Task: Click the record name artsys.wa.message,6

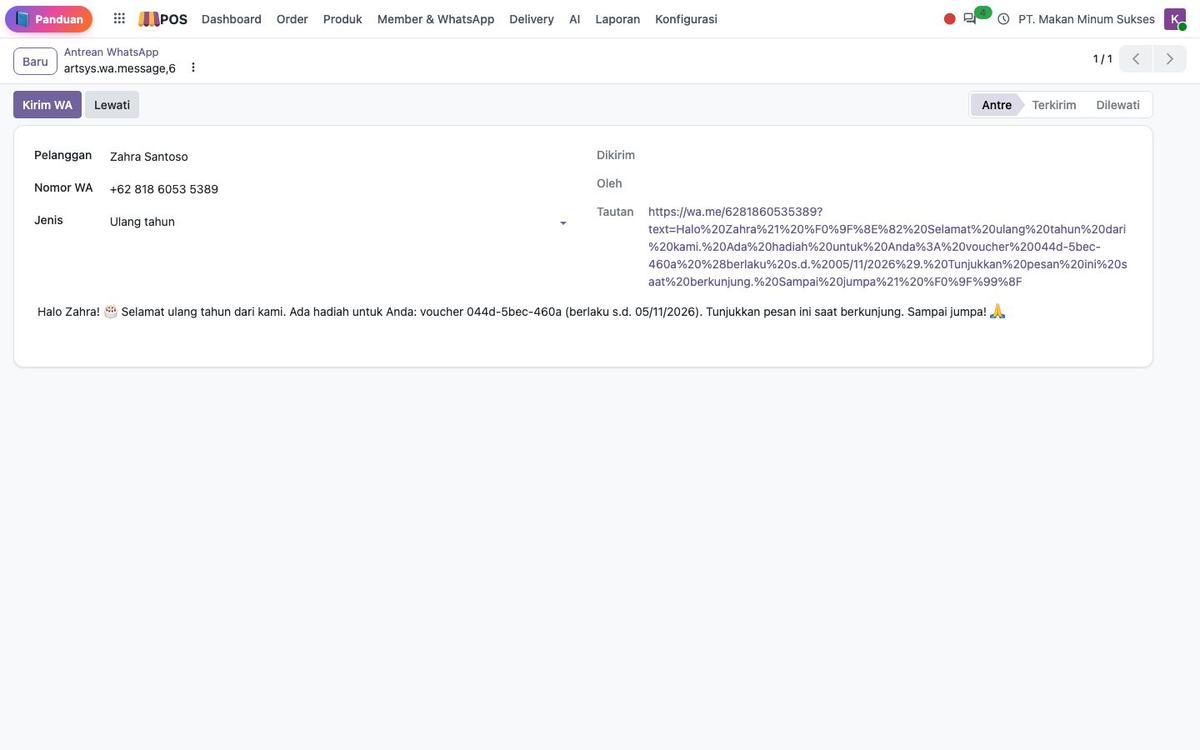Action: (x=120, y=68)
